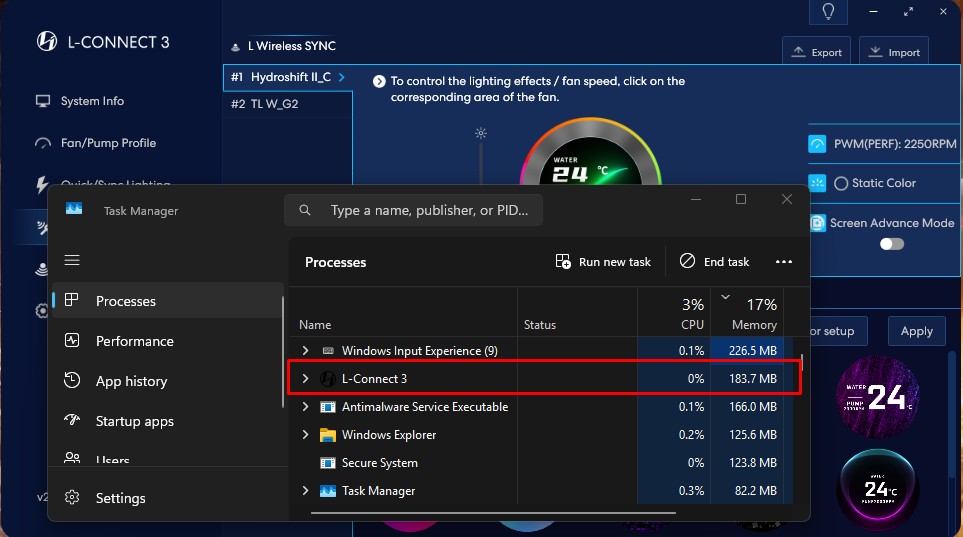Screen dimensions: 963x537
Task: Click the 183.7 MB memory value
Action: pos(752,379)
